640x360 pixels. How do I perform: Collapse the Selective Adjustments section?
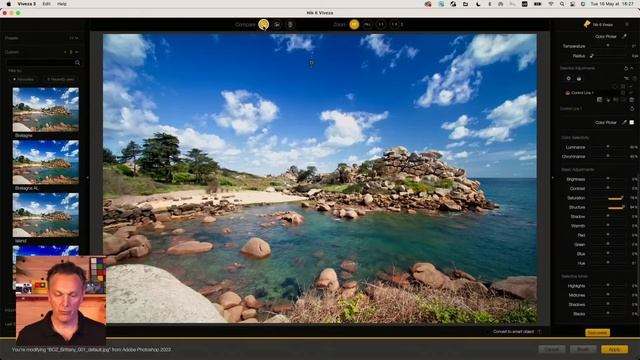(x=632, y=68)
